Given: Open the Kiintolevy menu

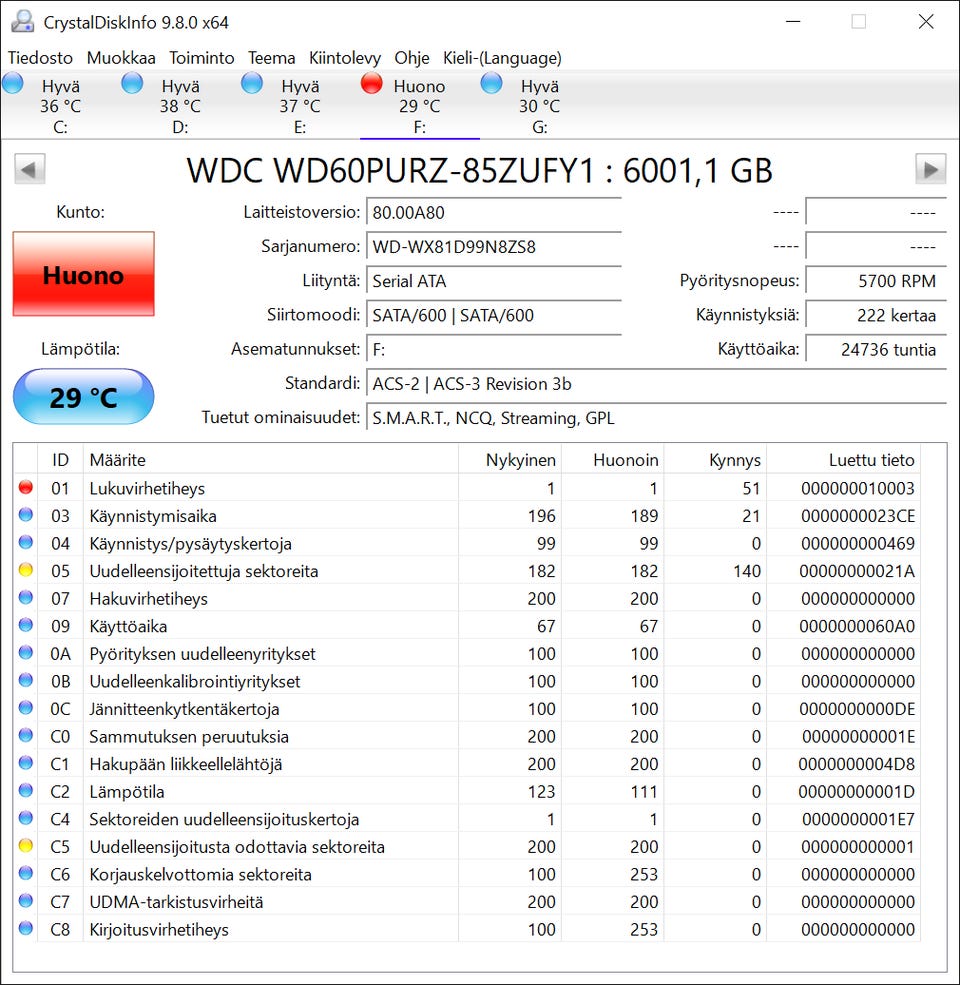Looking at the screenshot, I should [345, 58].
